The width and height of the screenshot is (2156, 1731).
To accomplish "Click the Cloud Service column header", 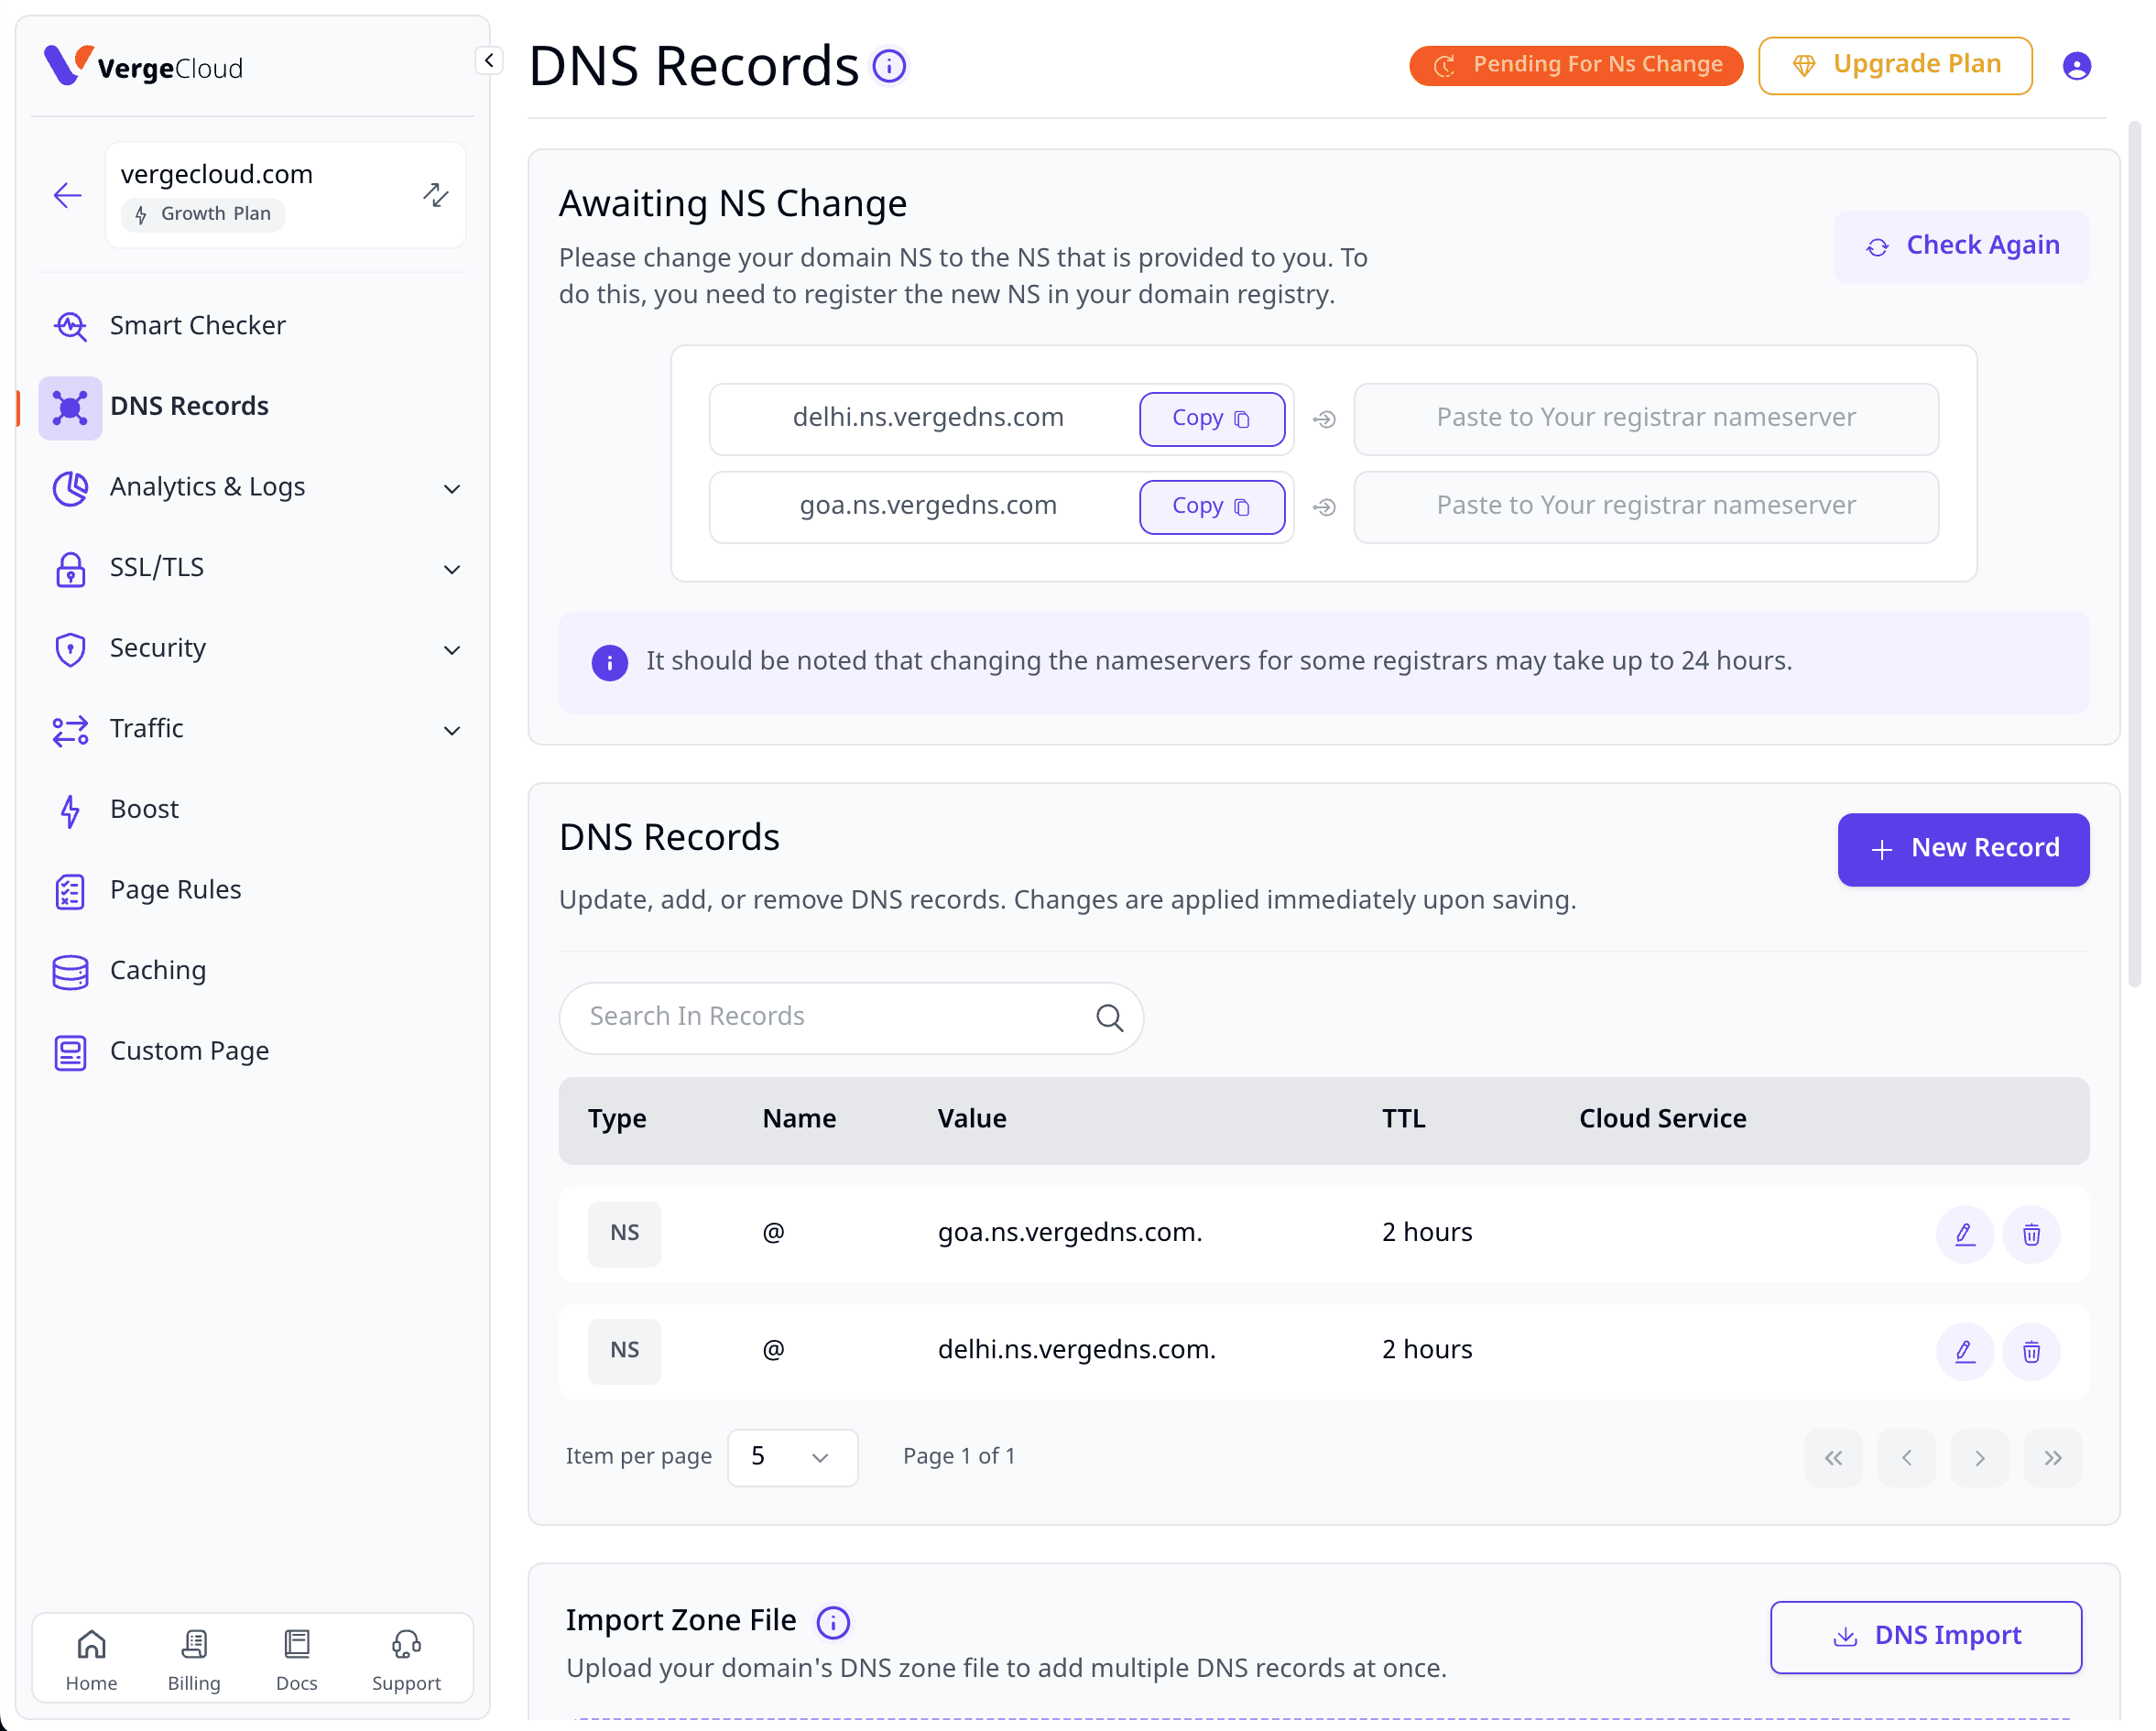I will 1662,1119.
